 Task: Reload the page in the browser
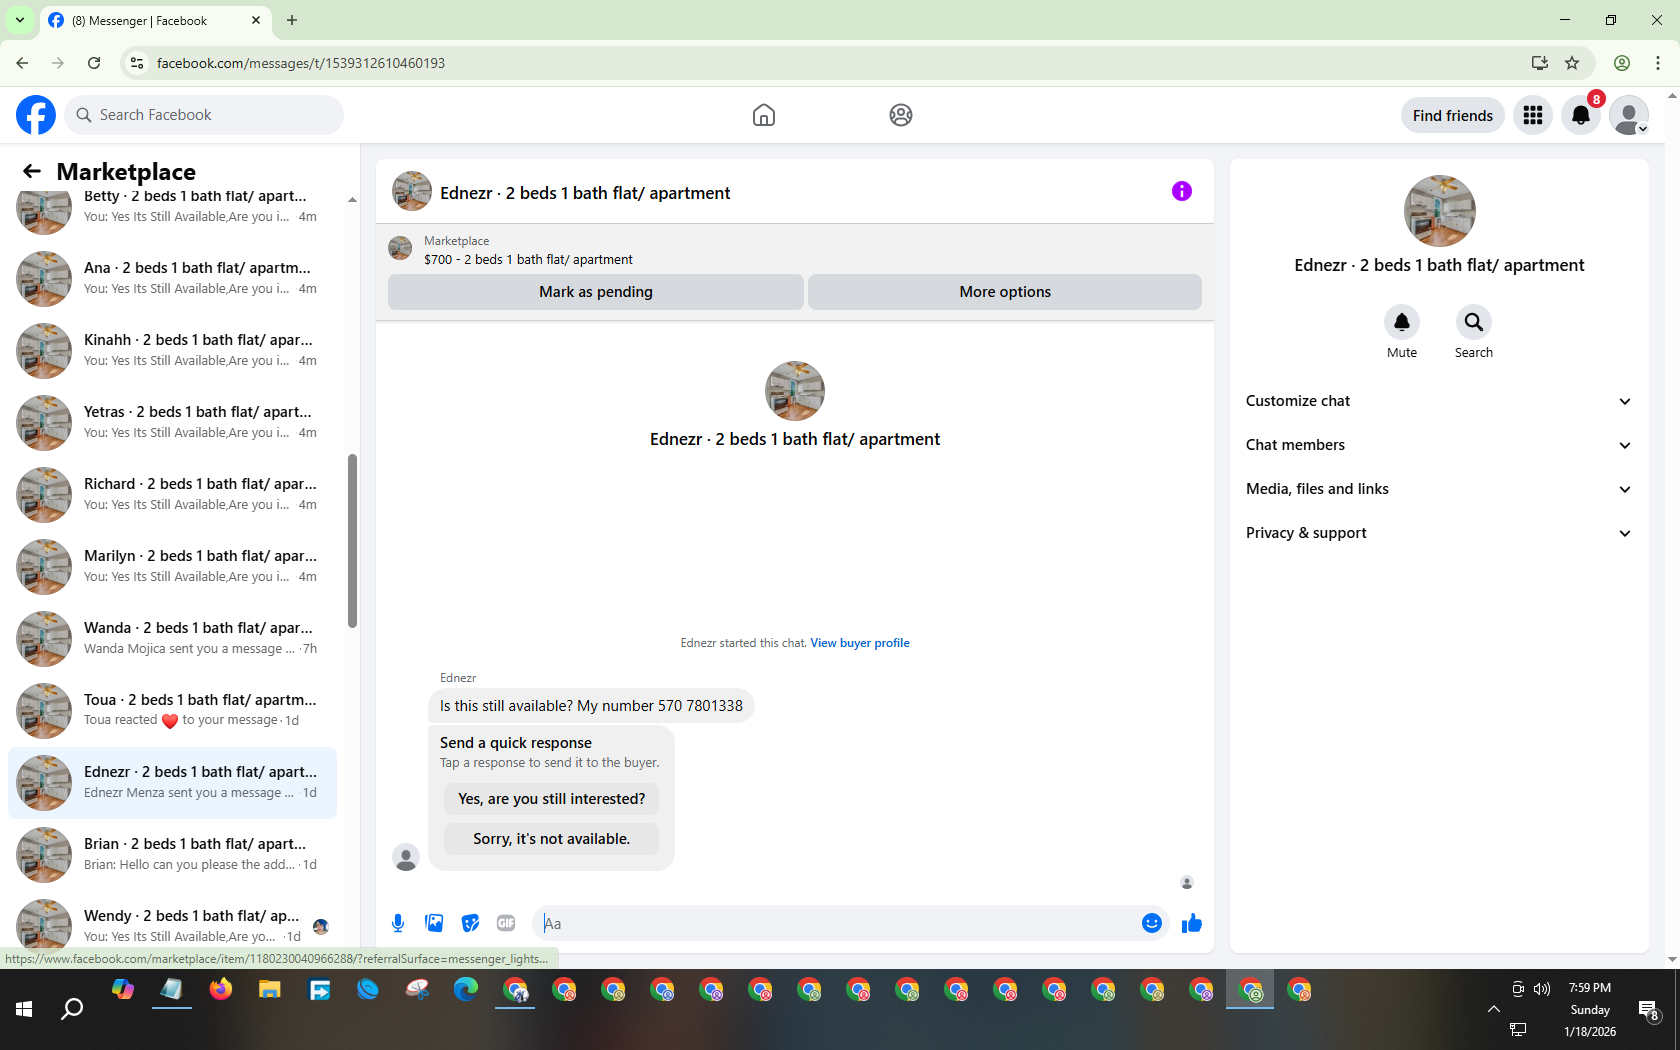[94, 63]
